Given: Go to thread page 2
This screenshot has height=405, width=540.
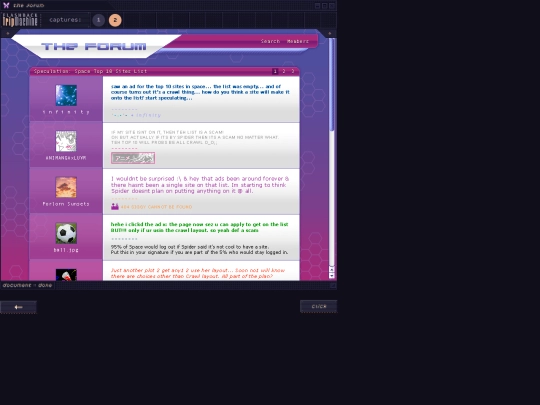Looking at the screenshot, I should click(284, 71).
